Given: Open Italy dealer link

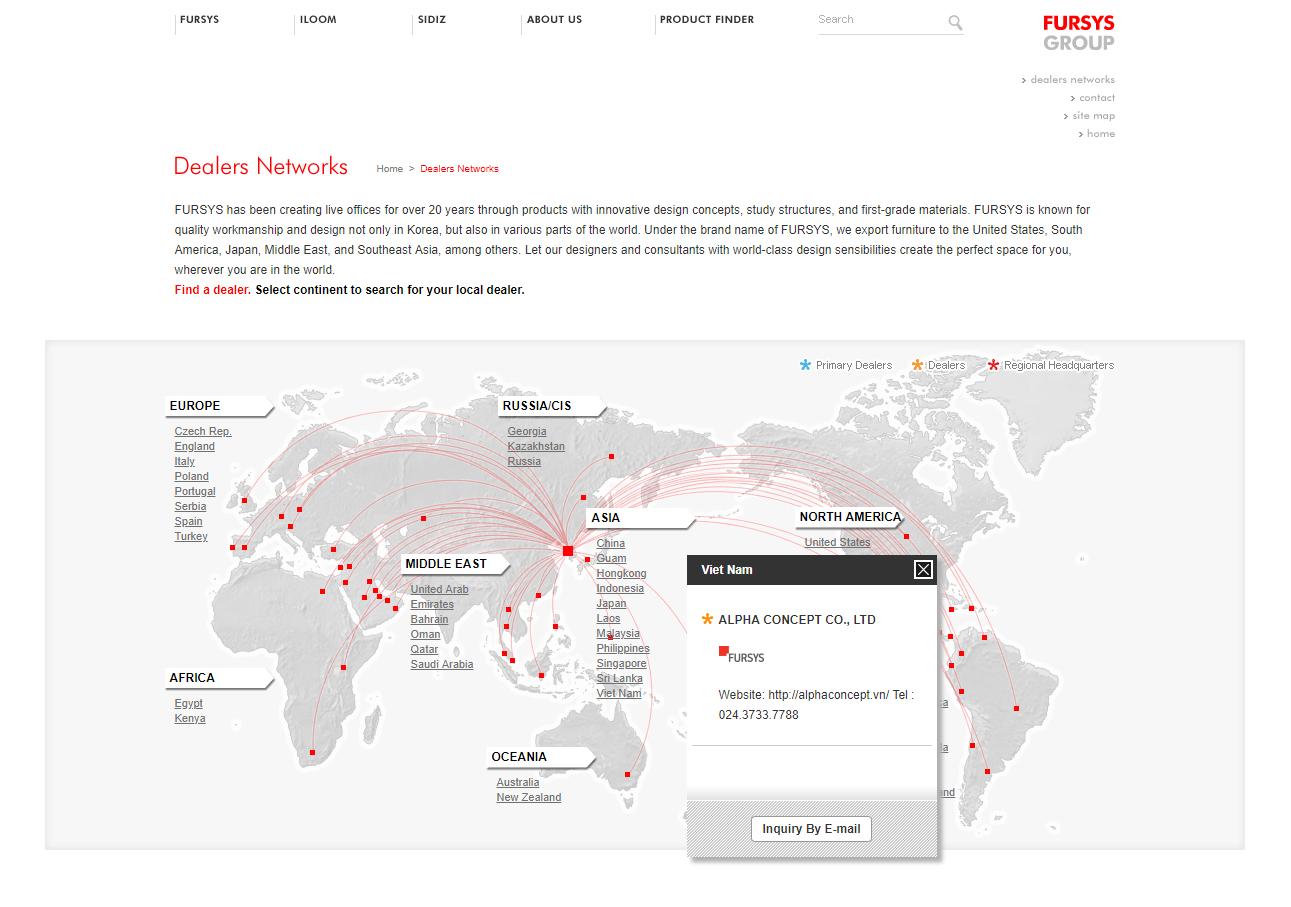Looking at the screenshot, I should point(184,462).
